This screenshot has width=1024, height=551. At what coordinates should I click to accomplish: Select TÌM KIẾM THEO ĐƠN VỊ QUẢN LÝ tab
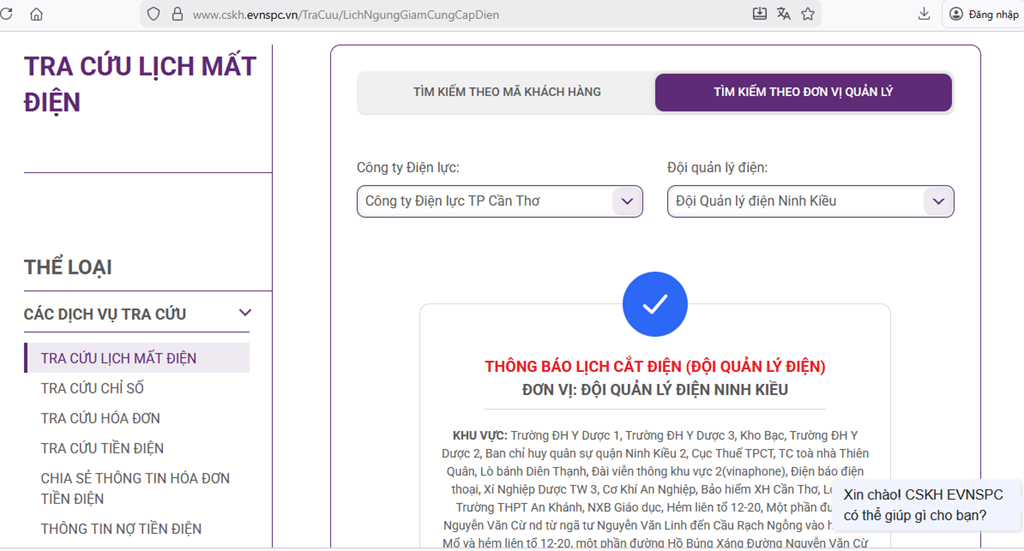coord(803,92)
